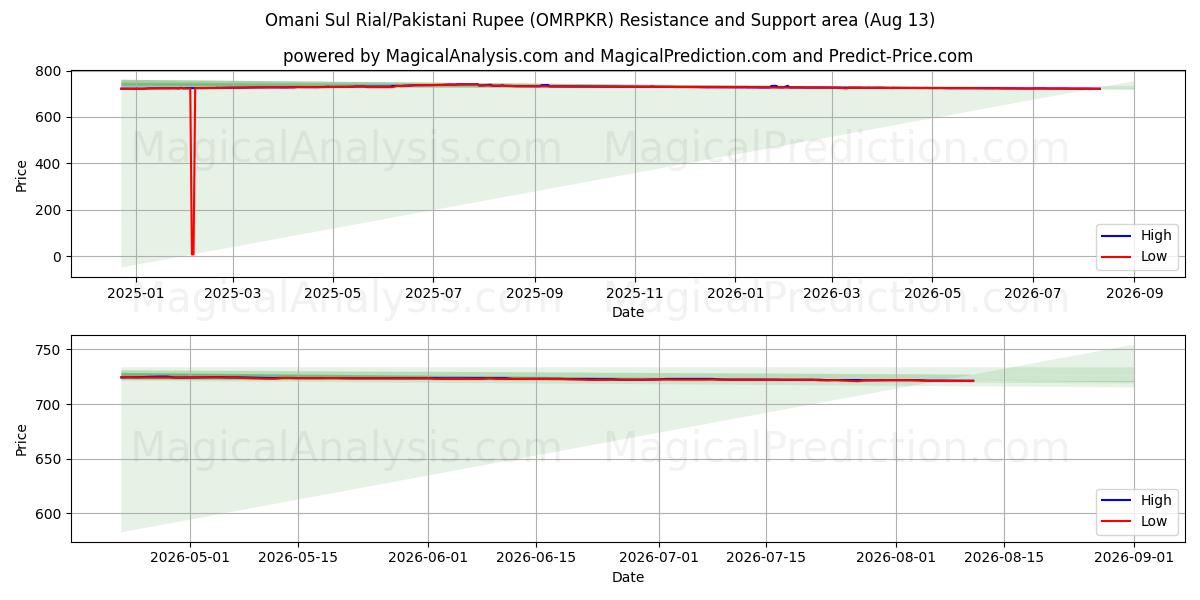Click the '2025-09' date tick label
This screenshot has width=1200, height=600.
534,294
